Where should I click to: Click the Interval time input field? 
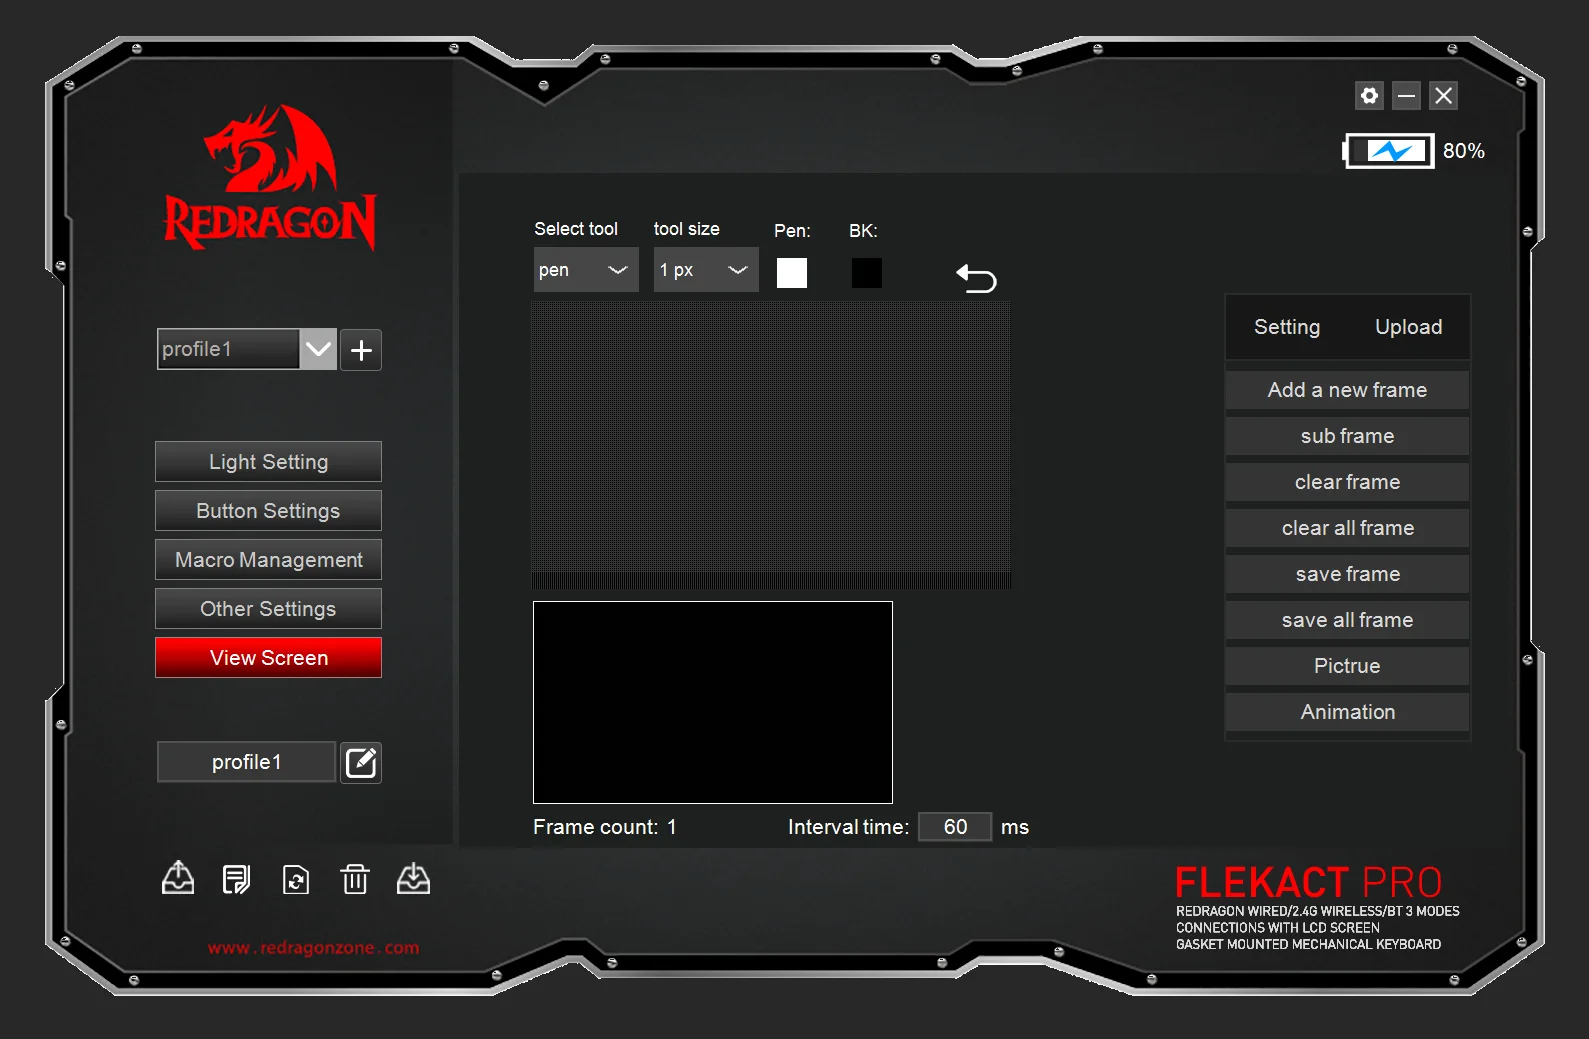pos(955,827)
